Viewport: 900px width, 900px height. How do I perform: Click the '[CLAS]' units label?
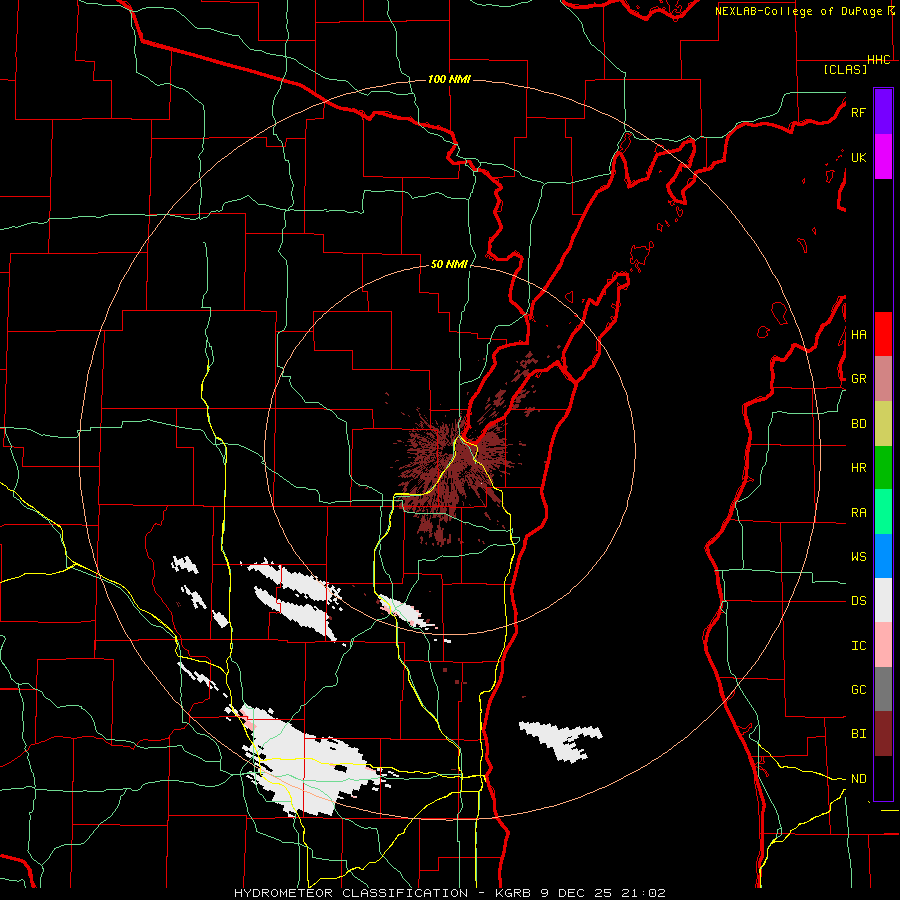point(845,69)
